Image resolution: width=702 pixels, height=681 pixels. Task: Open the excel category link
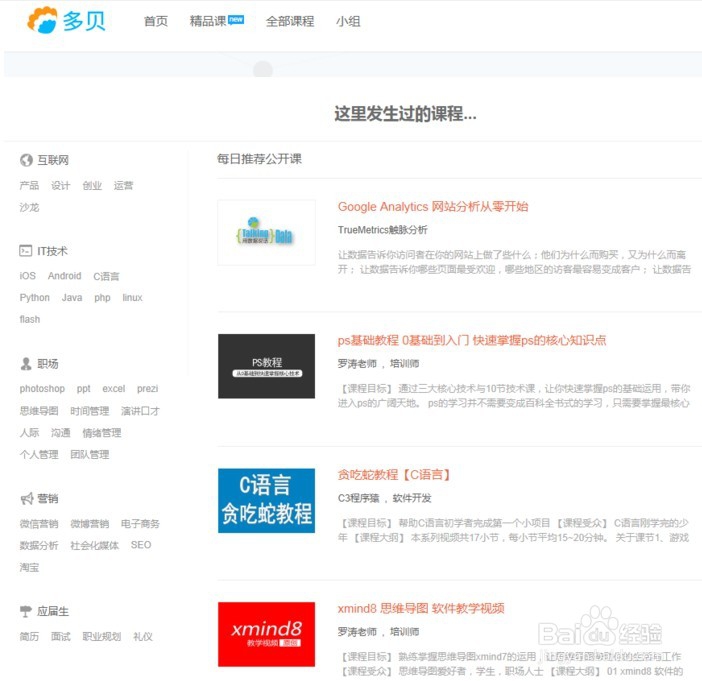click(x=114, y=389)
